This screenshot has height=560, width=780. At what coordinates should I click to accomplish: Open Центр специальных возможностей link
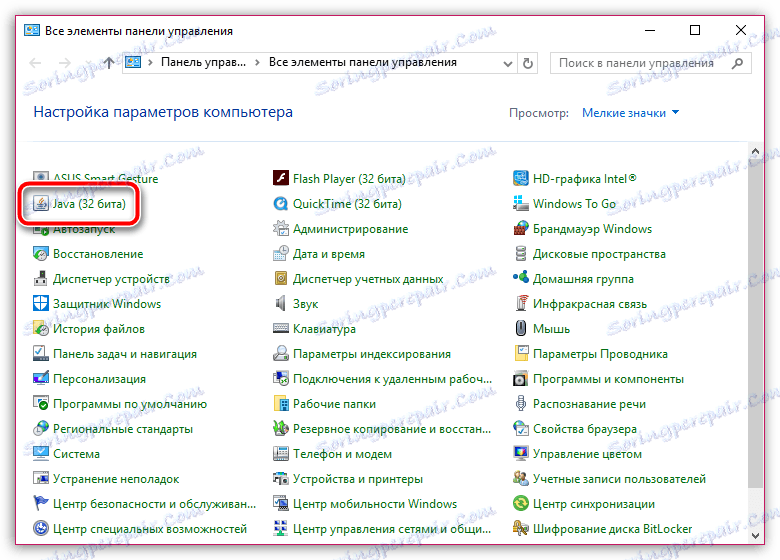coord(150,529)
